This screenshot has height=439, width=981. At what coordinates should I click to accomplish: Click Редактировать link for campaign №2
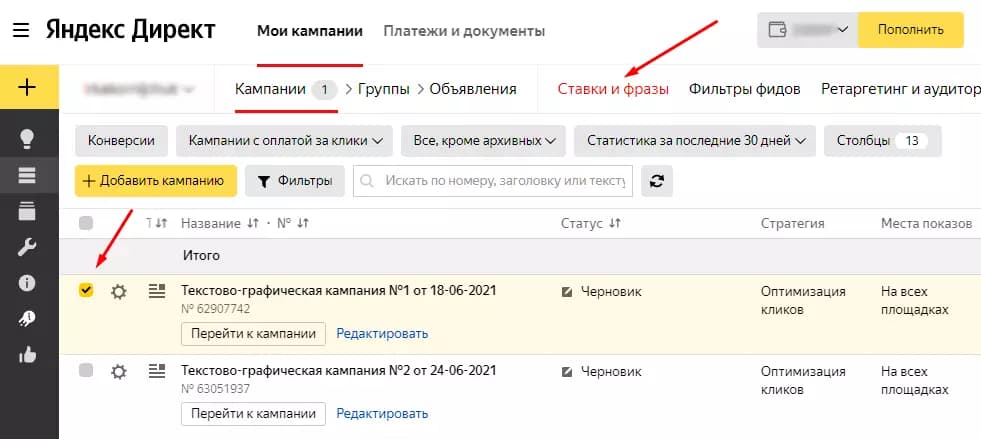(382, 414)
